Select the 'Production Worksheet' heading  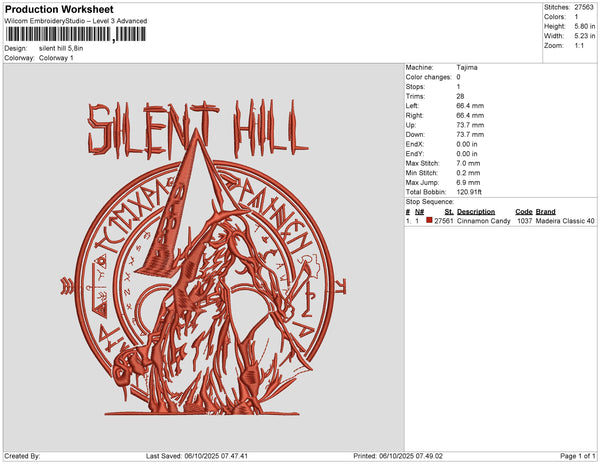(x=59, y=10)
